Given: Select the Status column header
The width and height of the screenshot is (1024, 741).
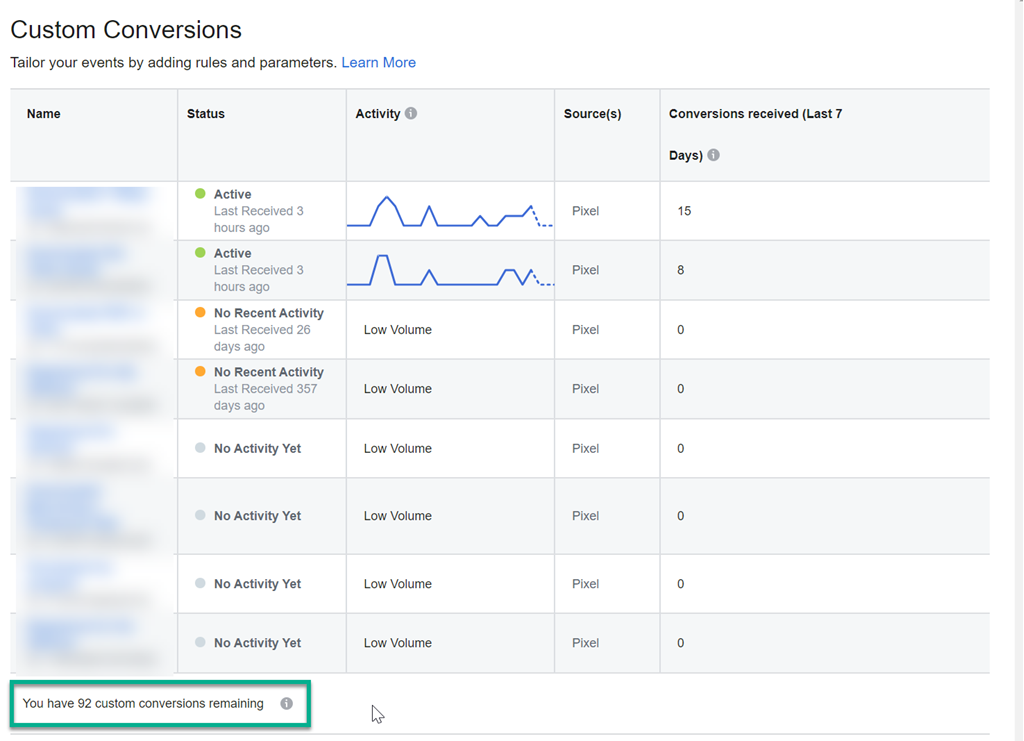Looking at the screenshot, I should (206, 114).
